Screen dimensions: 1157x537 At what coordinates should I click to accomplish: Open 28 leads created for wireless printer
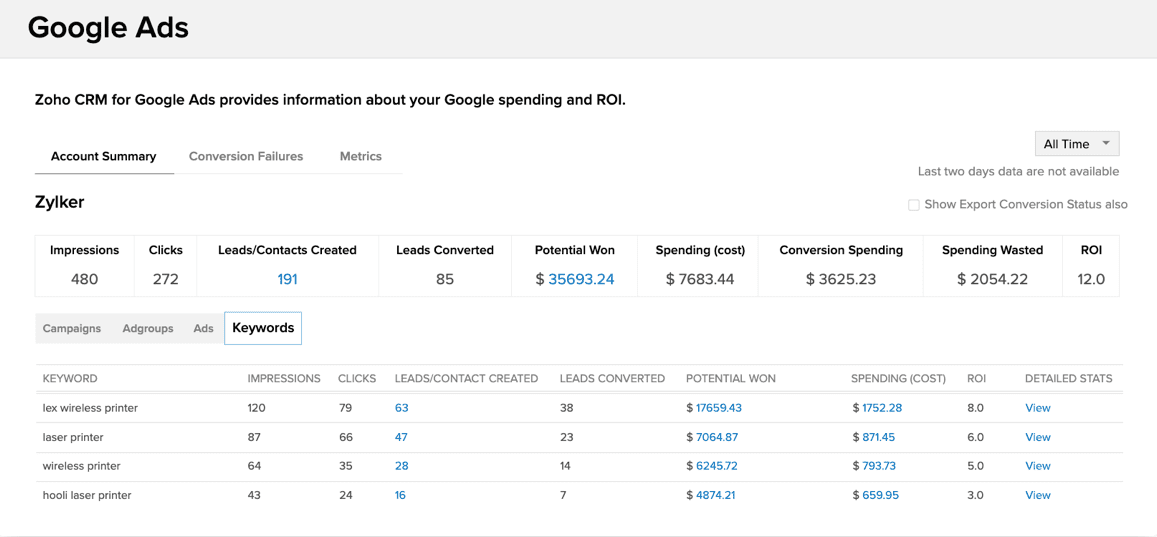coord(401,466)
